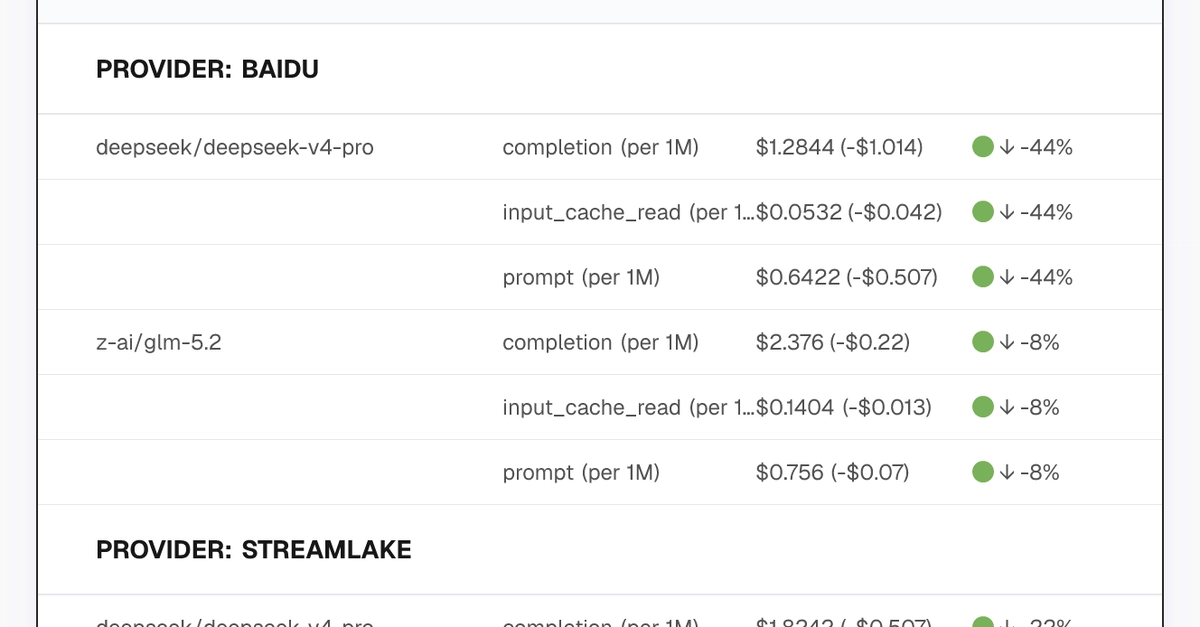The height and width of the screenshot is (627, 1200).
Task: Select the deepseek/deepseek-v4-pro model name under Baidu
Action: pyautogui.click(x=235, y=148)
